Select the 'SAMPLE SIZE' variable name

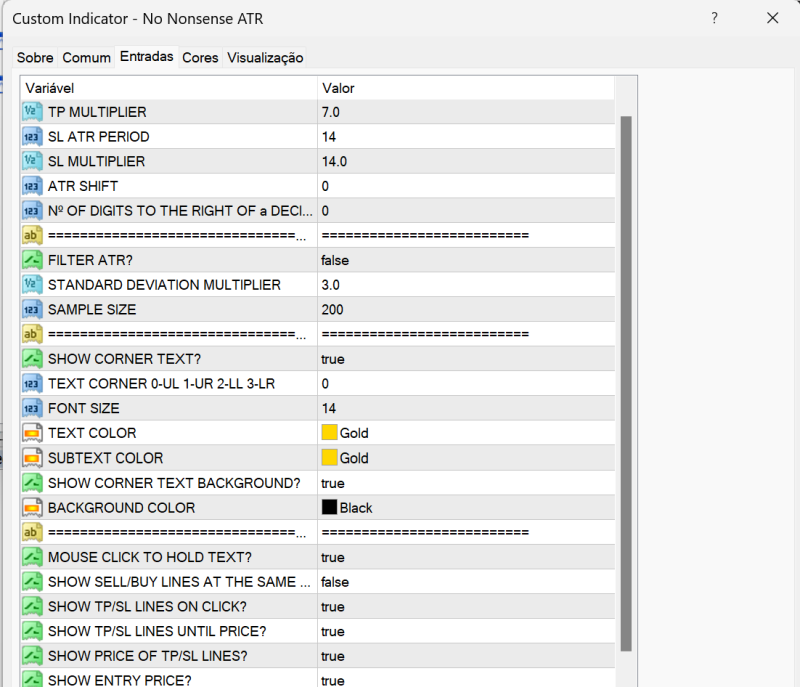point(92,310)
